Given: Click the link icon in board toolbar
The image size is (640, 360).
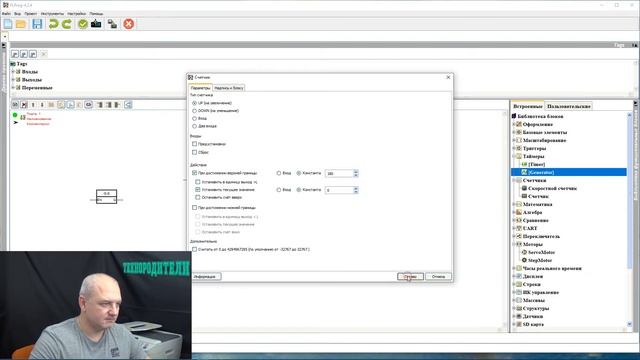Looking at the screenshot, I should 89,105.
